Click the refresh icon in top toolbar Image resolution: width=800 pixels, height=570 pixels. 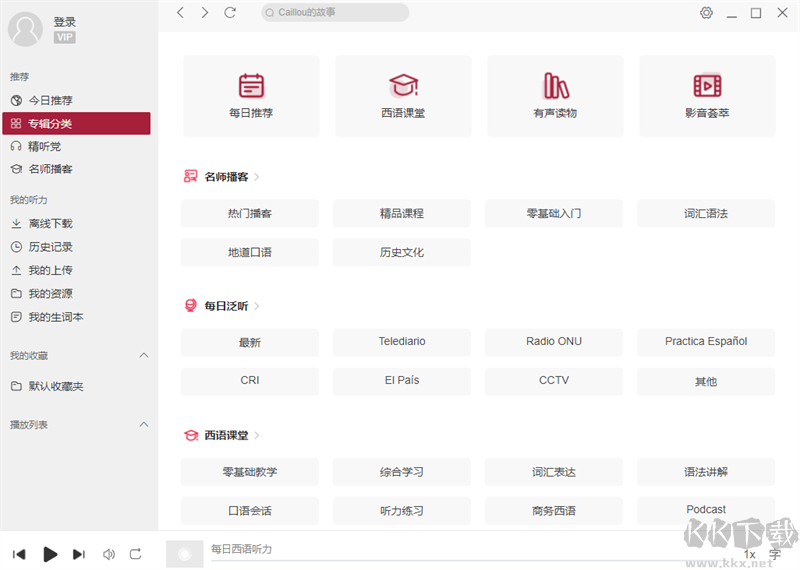coord(230,13)
